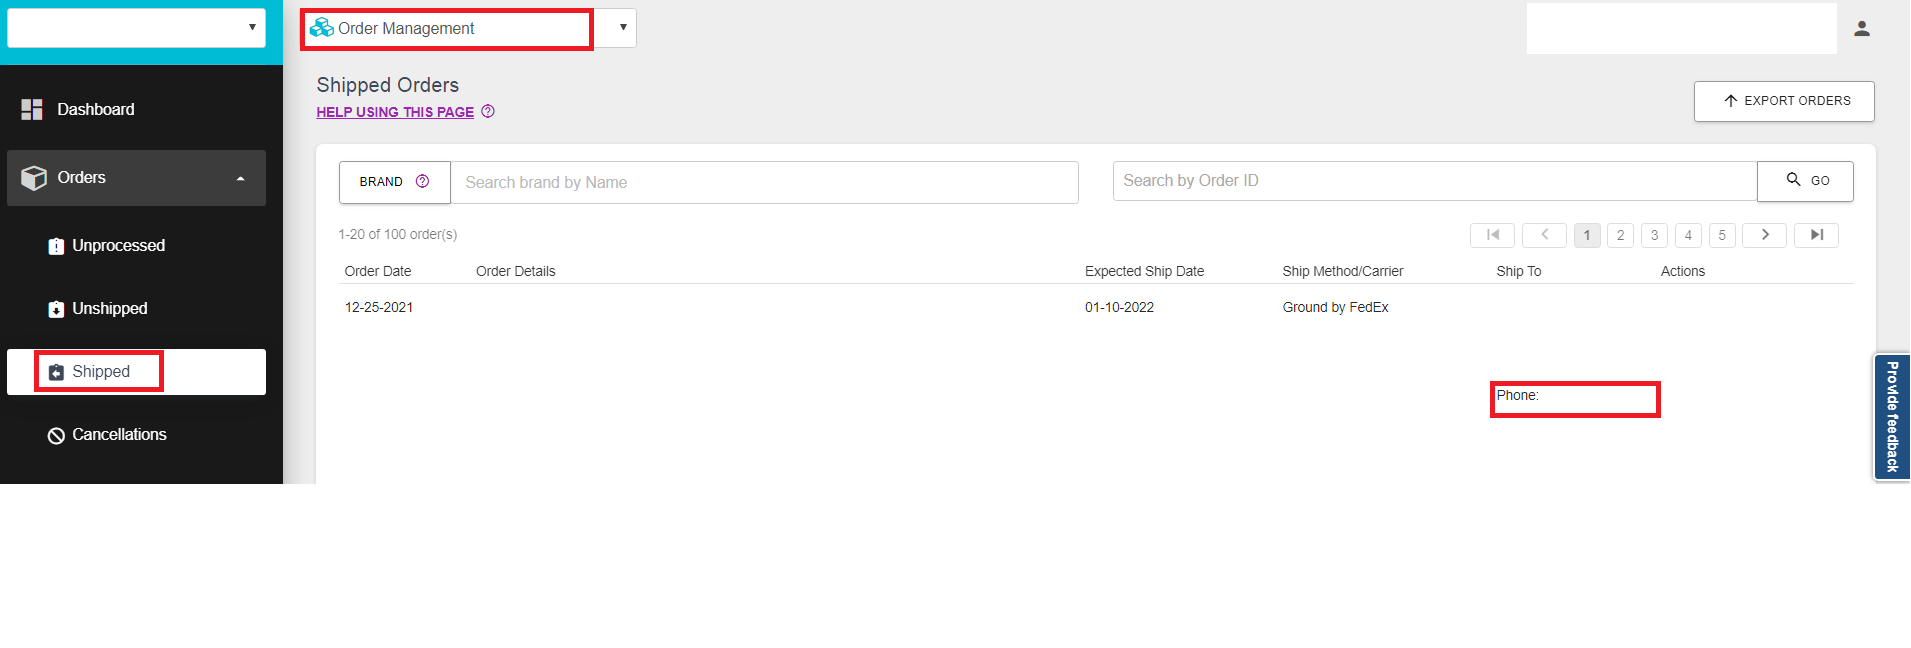Click the upload arrow on Export Orders
1911x648 pixels.
pyautogui.click(x=1730, y=101)
